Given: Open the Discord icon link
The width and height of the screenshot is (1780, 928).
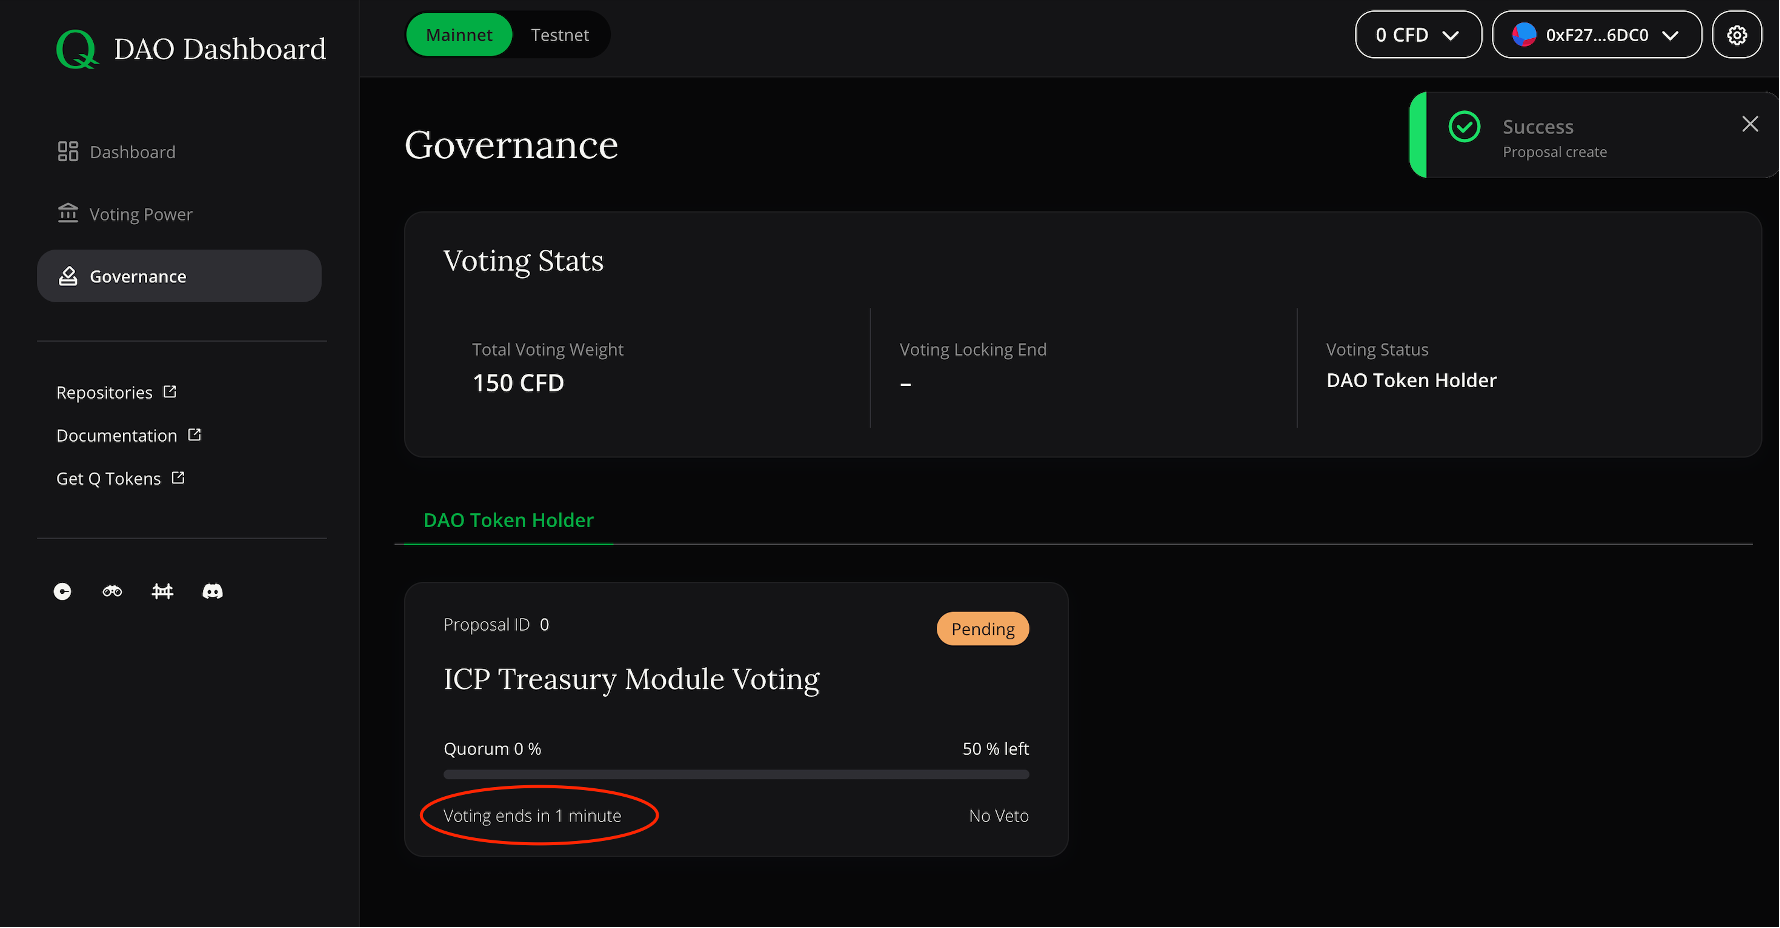Looking at the screenshot, I should [x=212, y=592].
